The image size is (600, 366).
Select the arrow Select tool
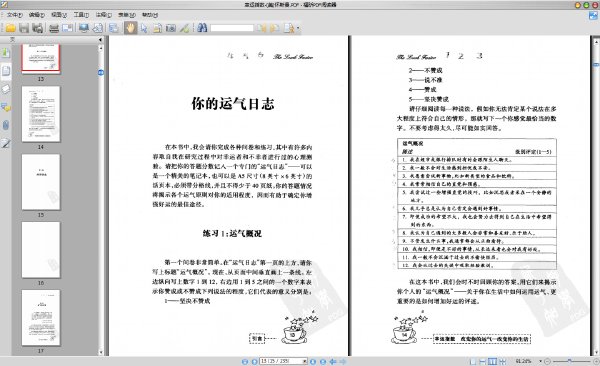click(144, 28)
